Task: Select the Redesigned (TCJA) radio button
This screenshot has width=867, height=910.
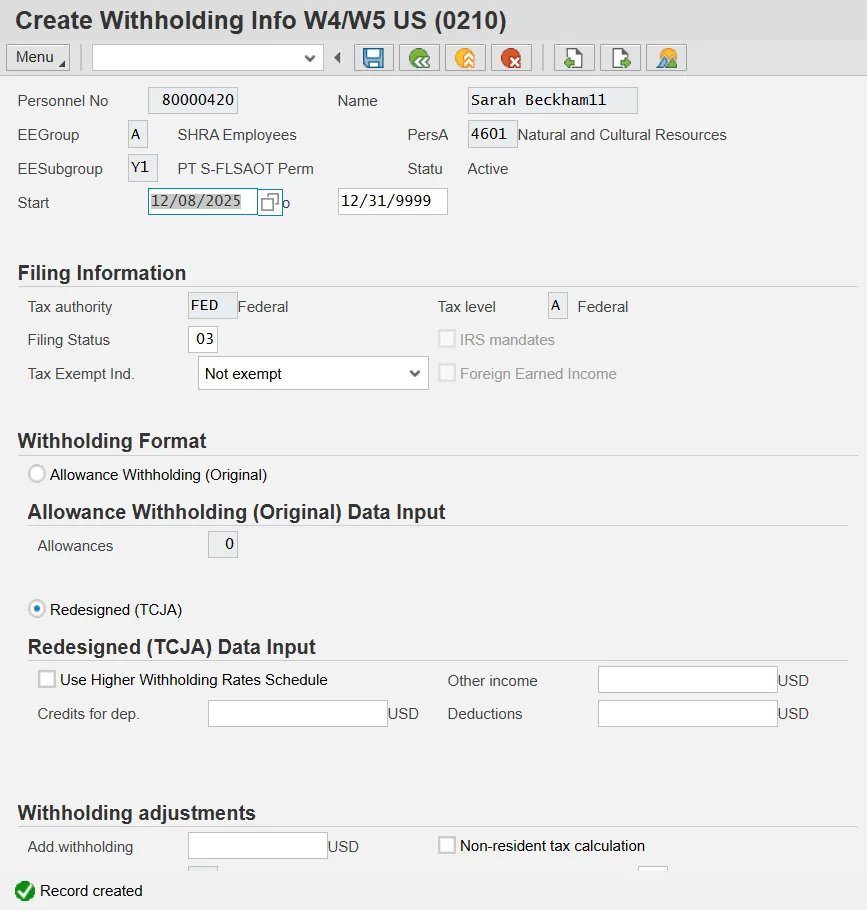Action: (x=37, y=609)
